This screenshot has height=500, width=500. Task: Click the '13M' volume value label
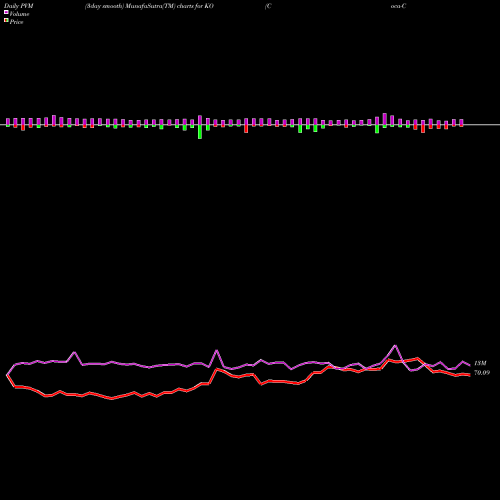pos(480,363)
